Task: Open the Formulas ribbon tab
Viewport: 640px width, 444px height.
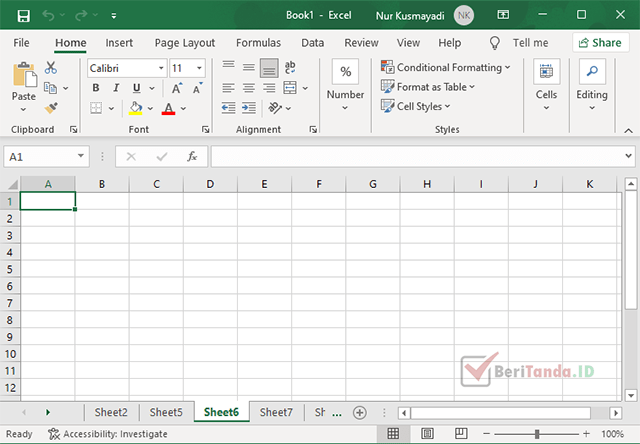Action: pyautogui.click(x=258, y=43)
